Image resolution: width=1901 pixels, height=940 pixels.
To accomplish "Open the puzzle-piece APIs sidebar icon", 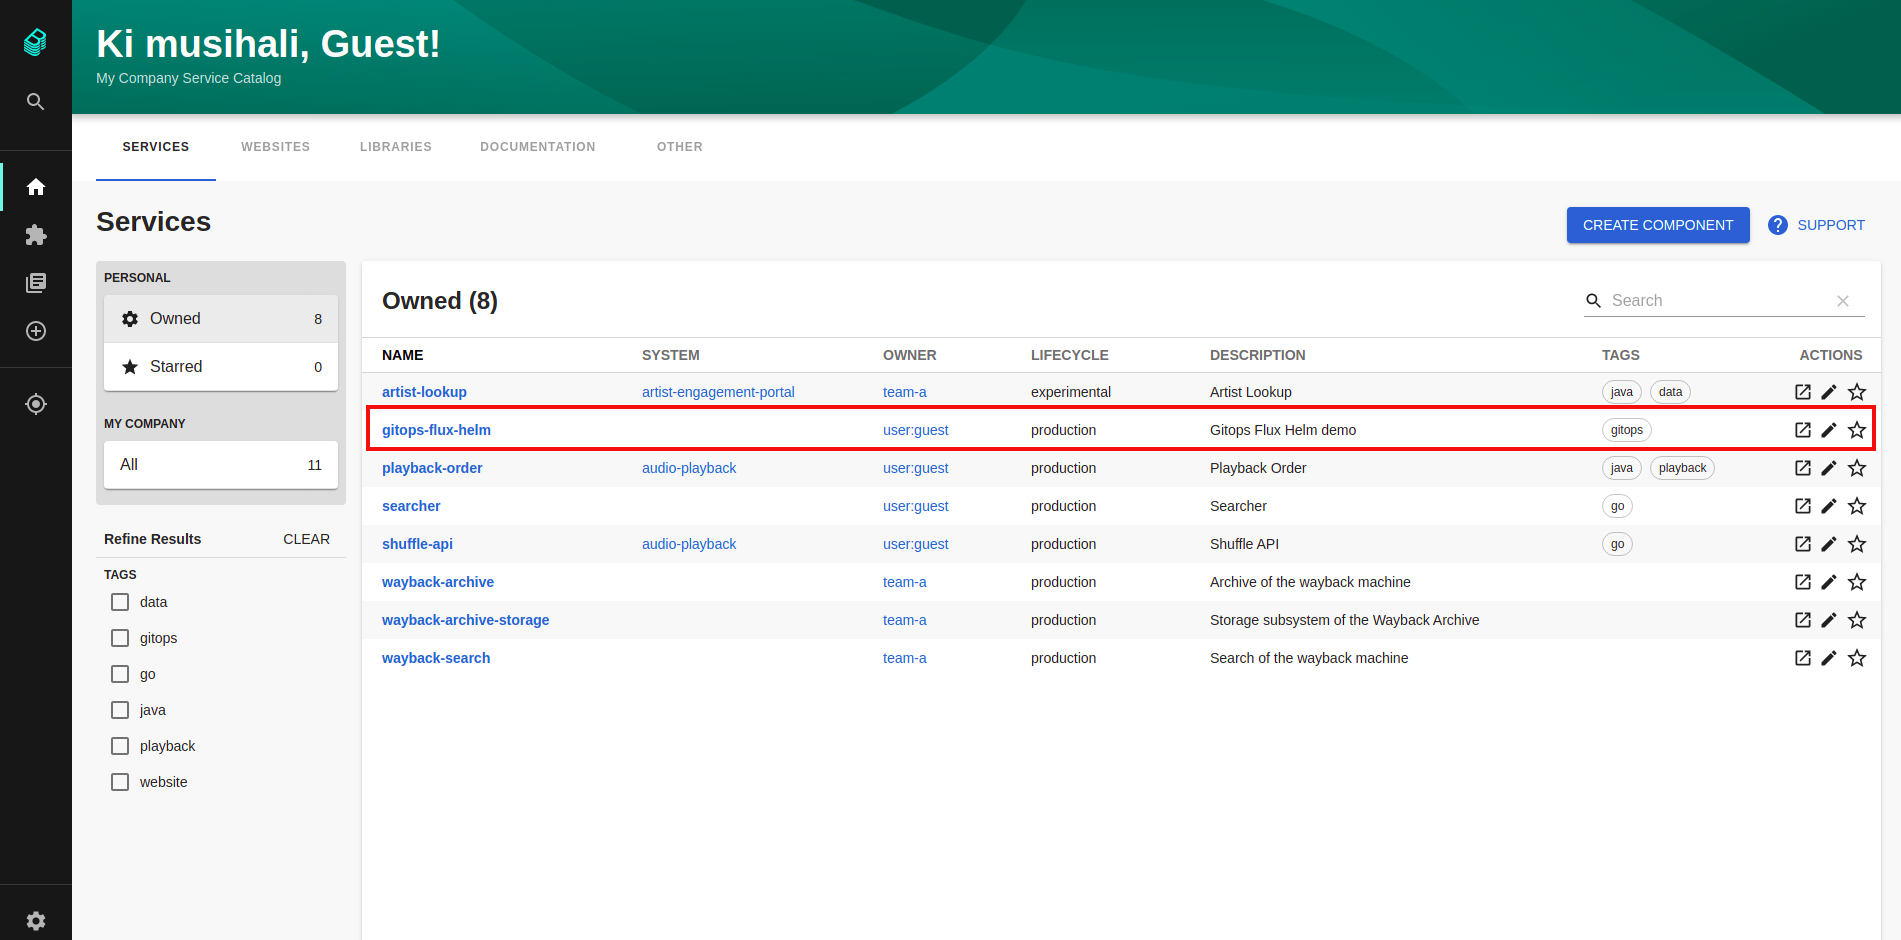I will point(36,235).
